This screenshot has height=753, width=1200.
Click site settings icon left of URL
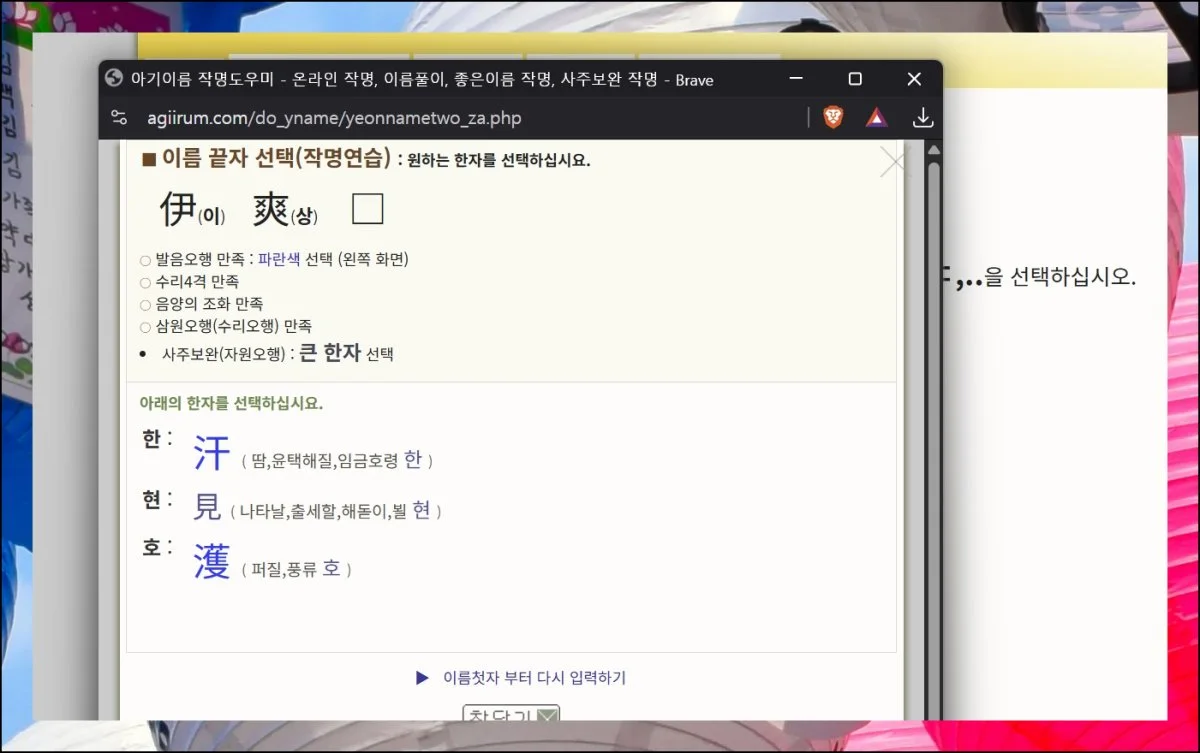click(119, 118)
